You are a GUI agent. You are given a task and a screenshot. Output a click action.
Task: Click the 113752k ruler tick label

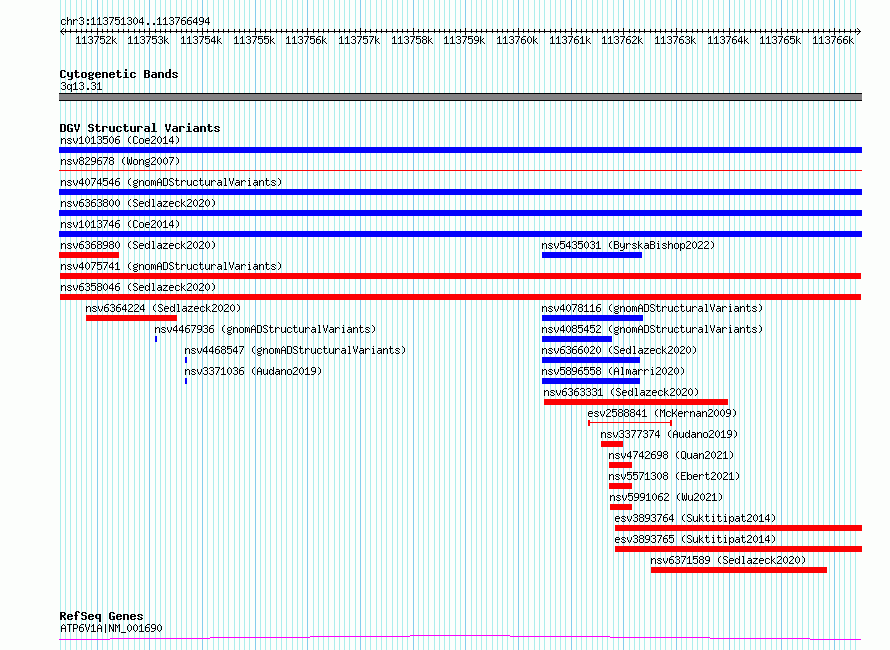coord(96,40)
